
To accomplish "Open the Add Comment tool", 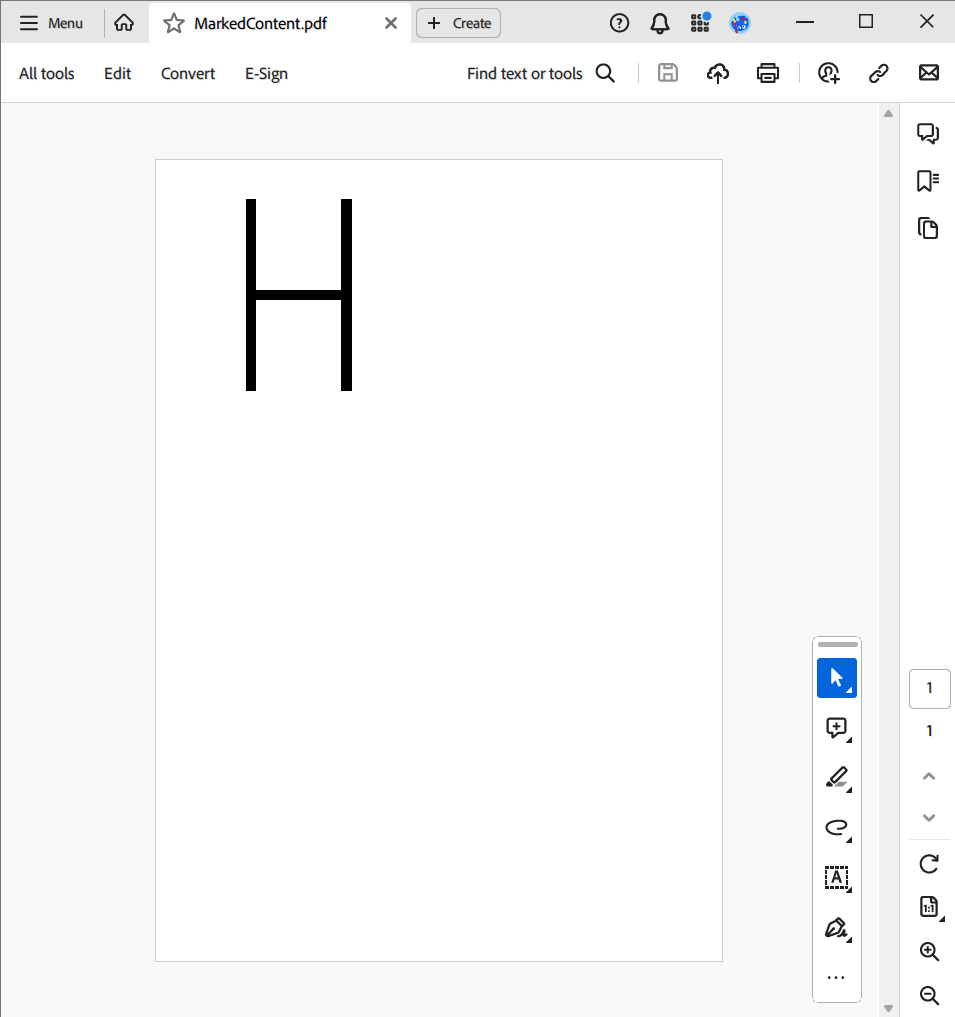I will point(836,728).
